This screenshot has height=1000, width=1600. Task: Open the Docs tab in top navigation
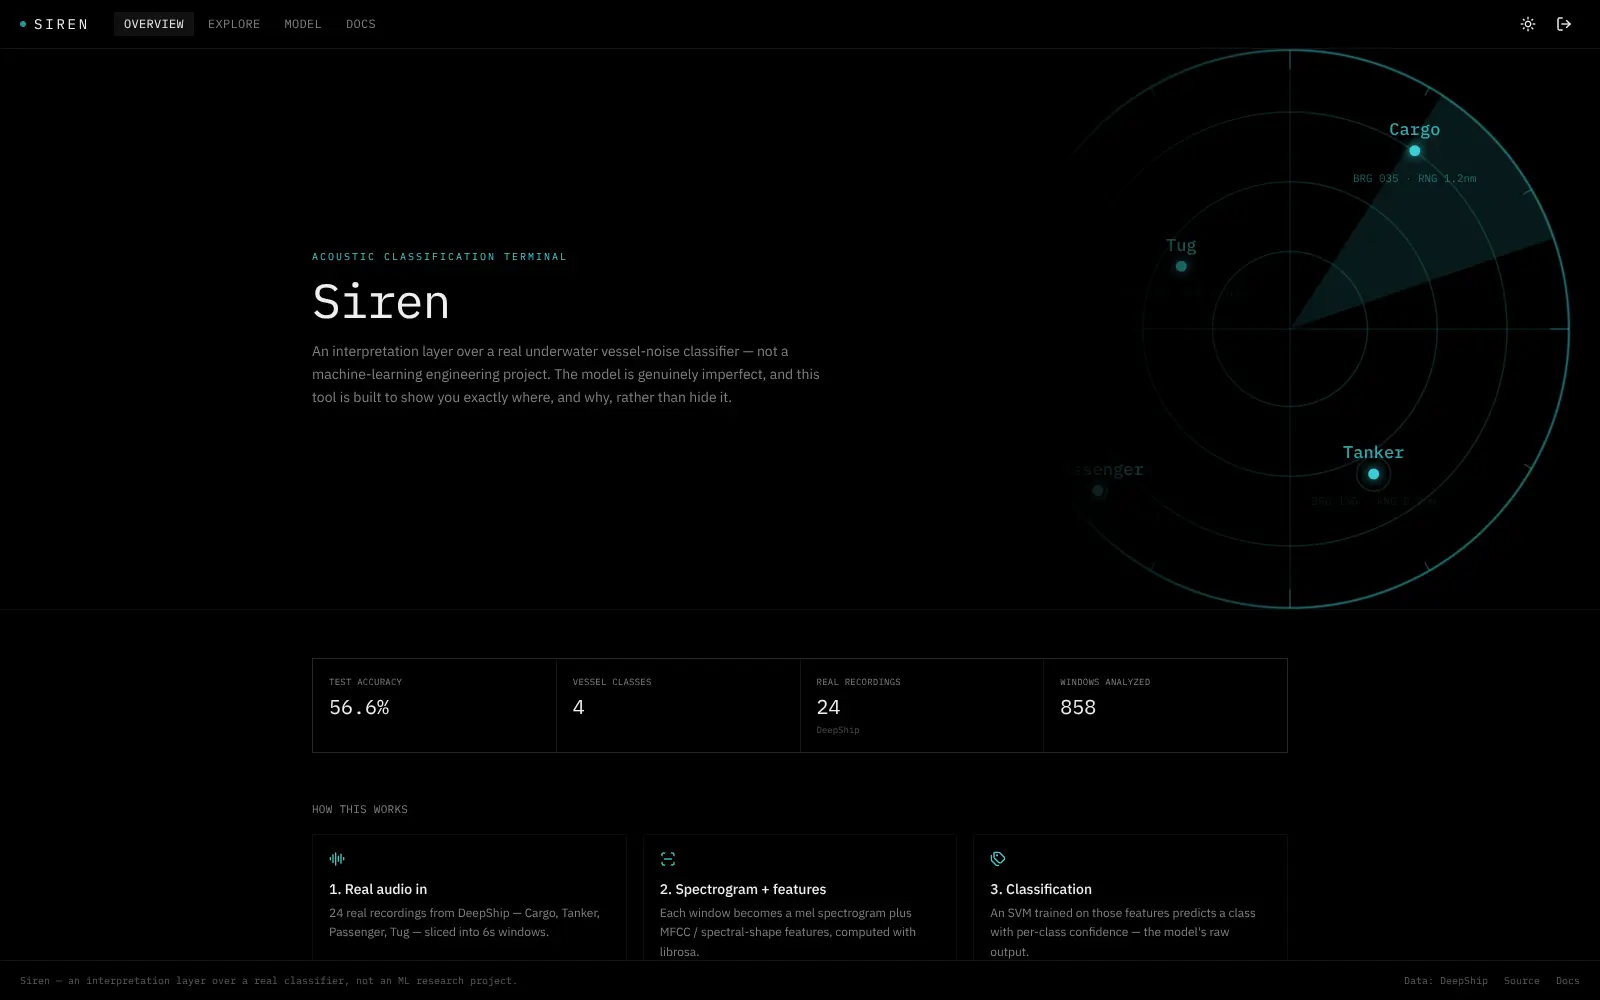[361, 24]
